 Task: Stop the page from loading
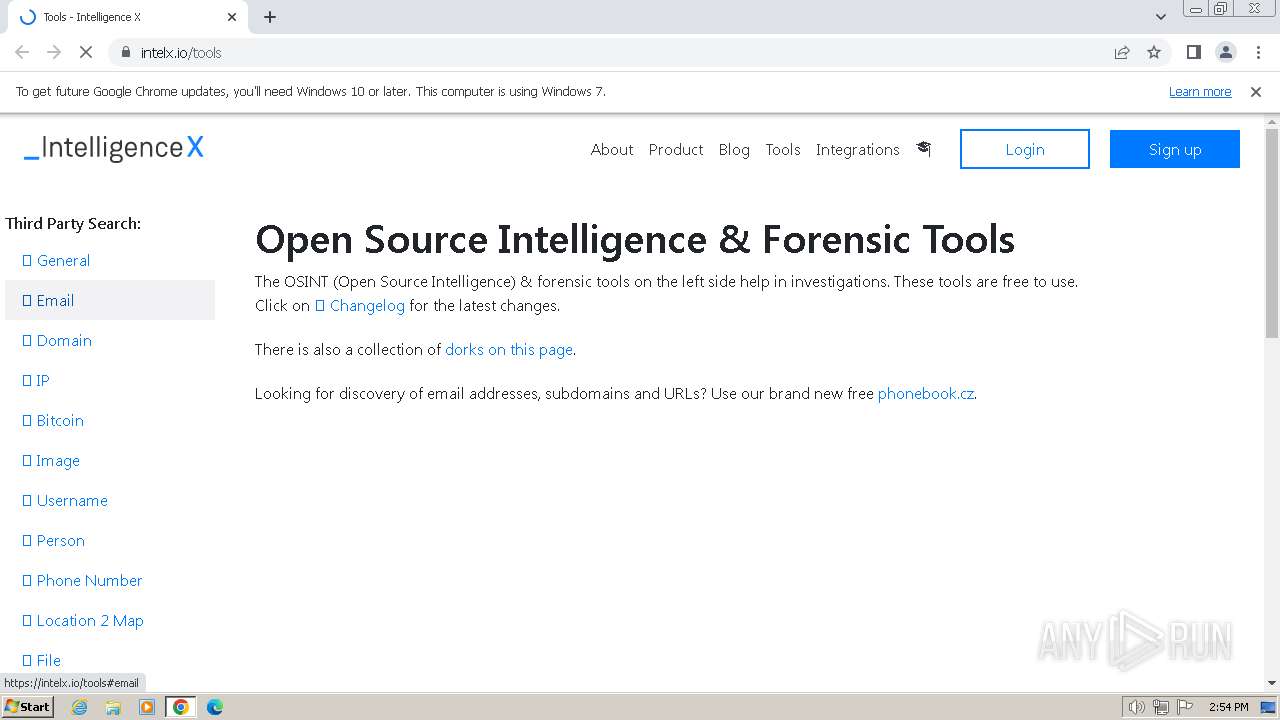(x=86, y=52)
